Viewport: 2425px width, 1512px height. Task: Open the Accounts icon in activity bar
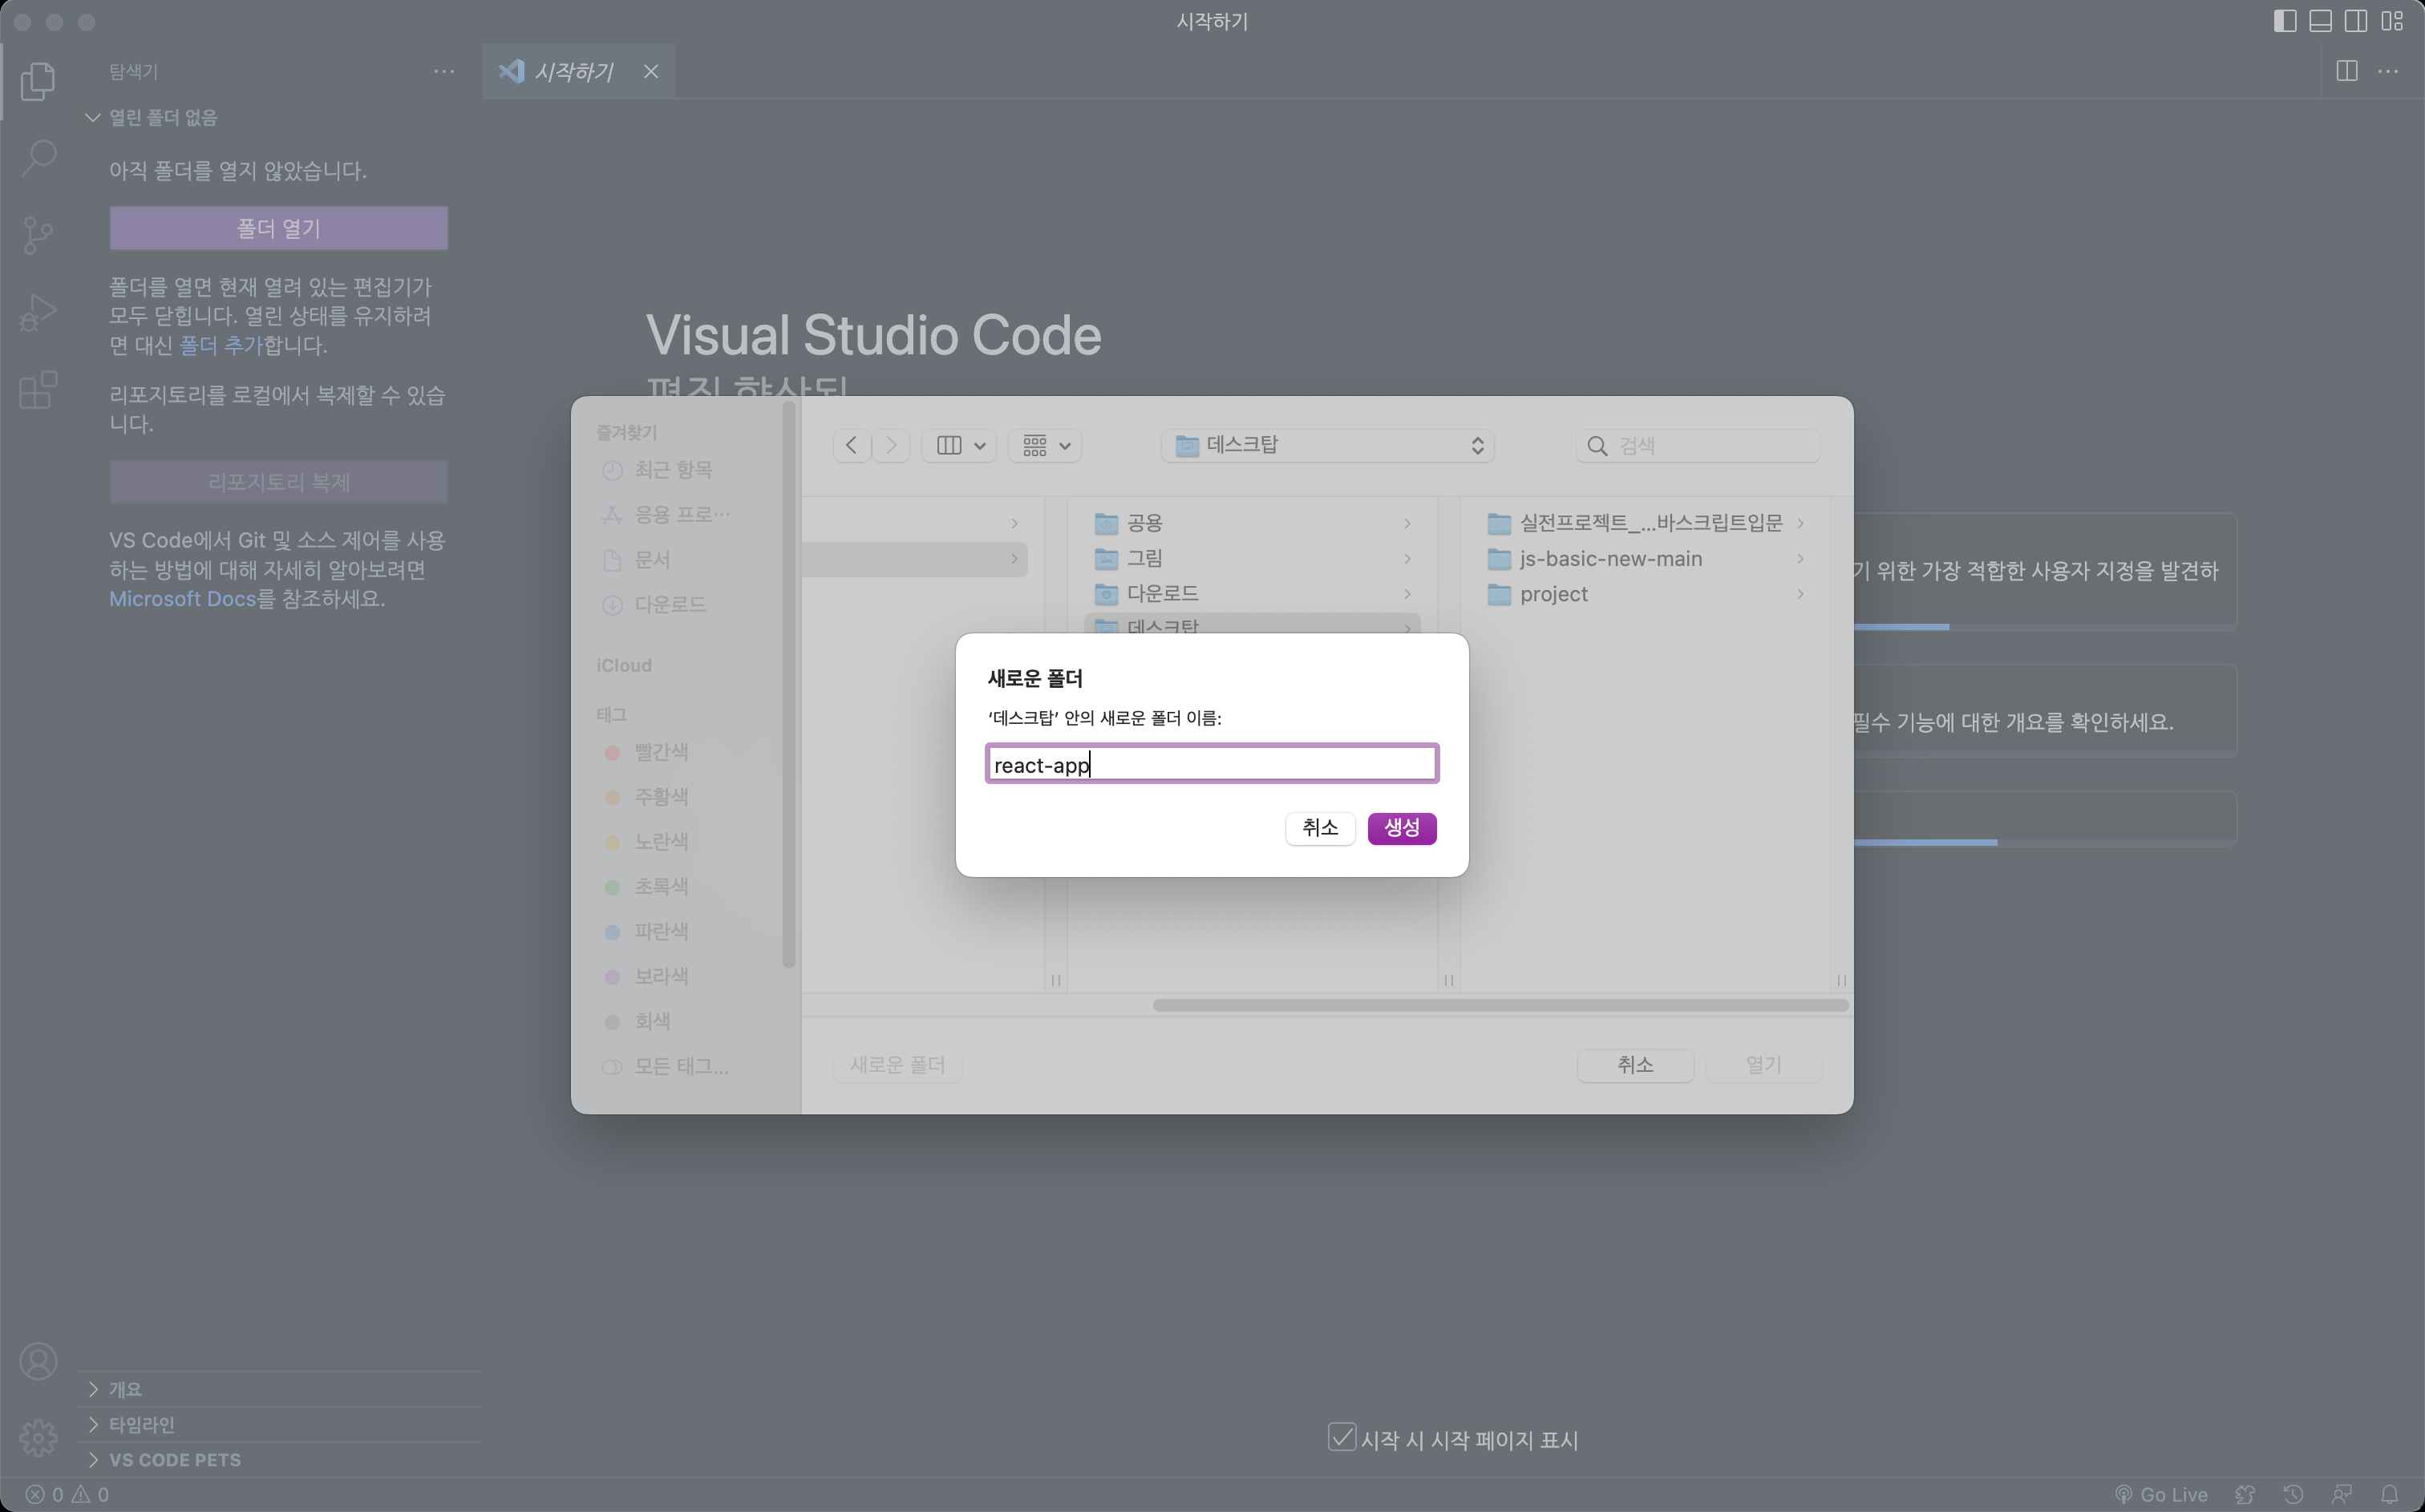[x=38, y=1361]
